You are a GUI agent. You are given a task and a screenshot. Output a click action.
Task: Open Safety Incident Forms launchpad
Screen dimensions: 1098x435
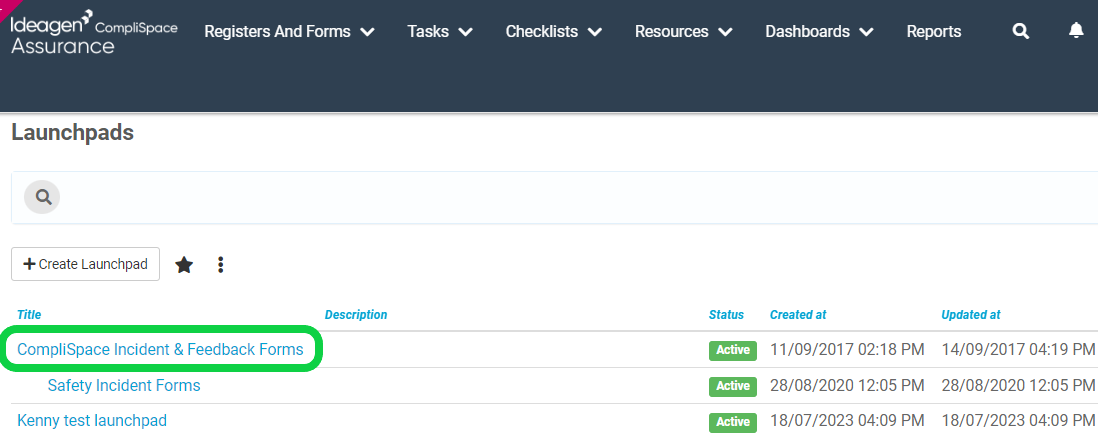tap(124, 385)
